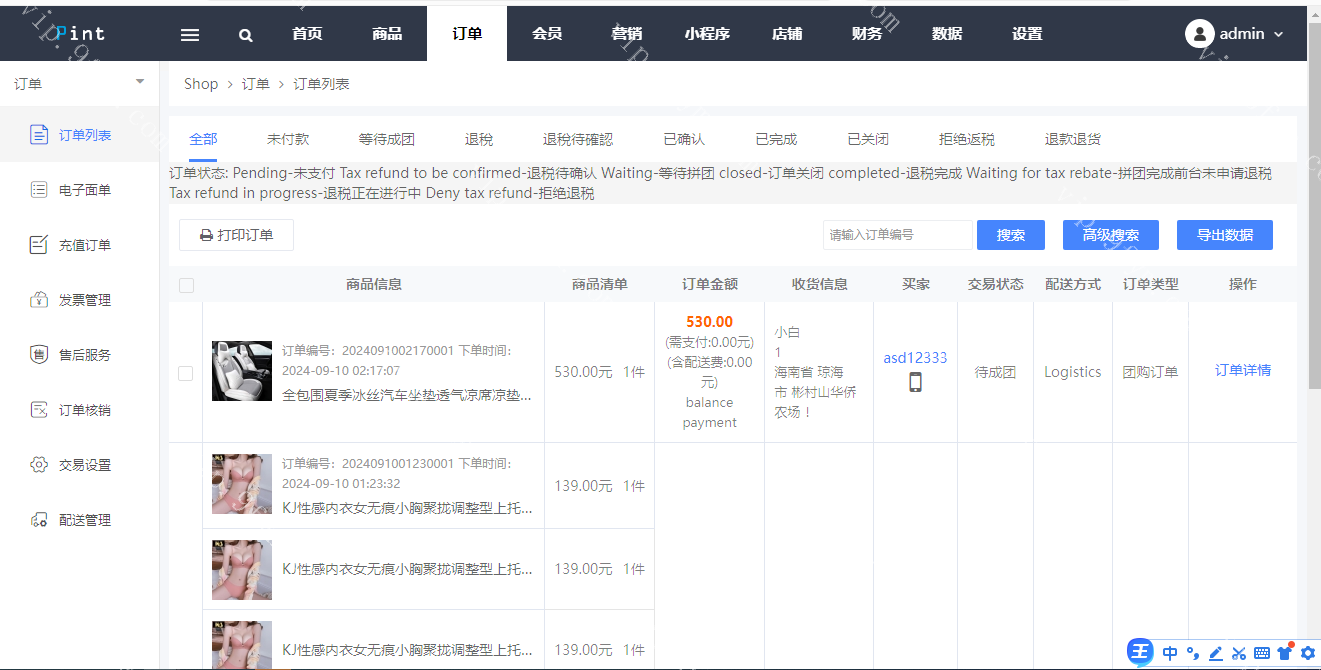Switch to the 未付款 tab
The image size is (1321, 670).
click(288, 139)
